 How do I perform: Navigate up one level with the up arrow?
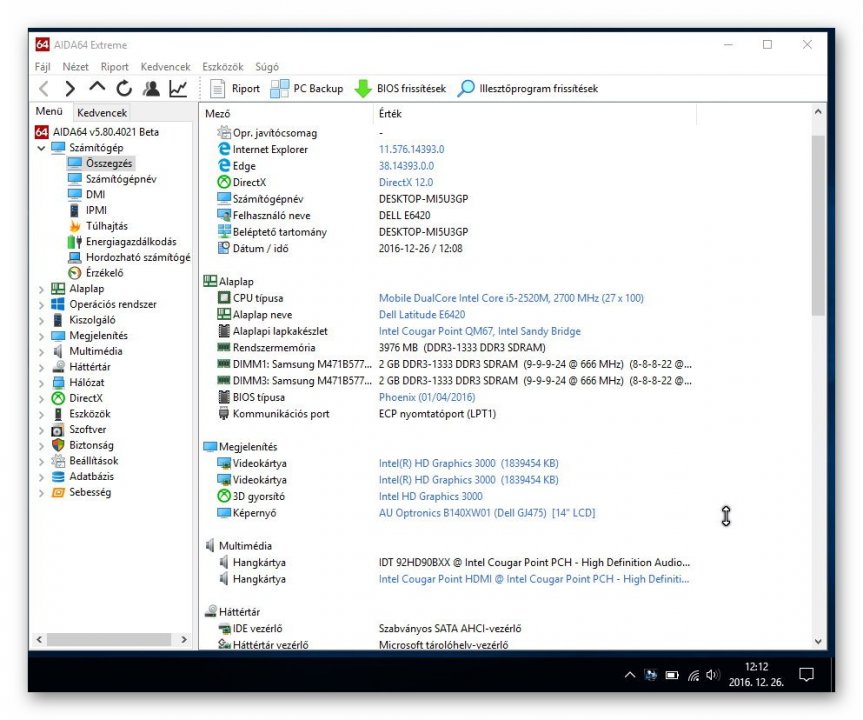(x=97, y=88)
